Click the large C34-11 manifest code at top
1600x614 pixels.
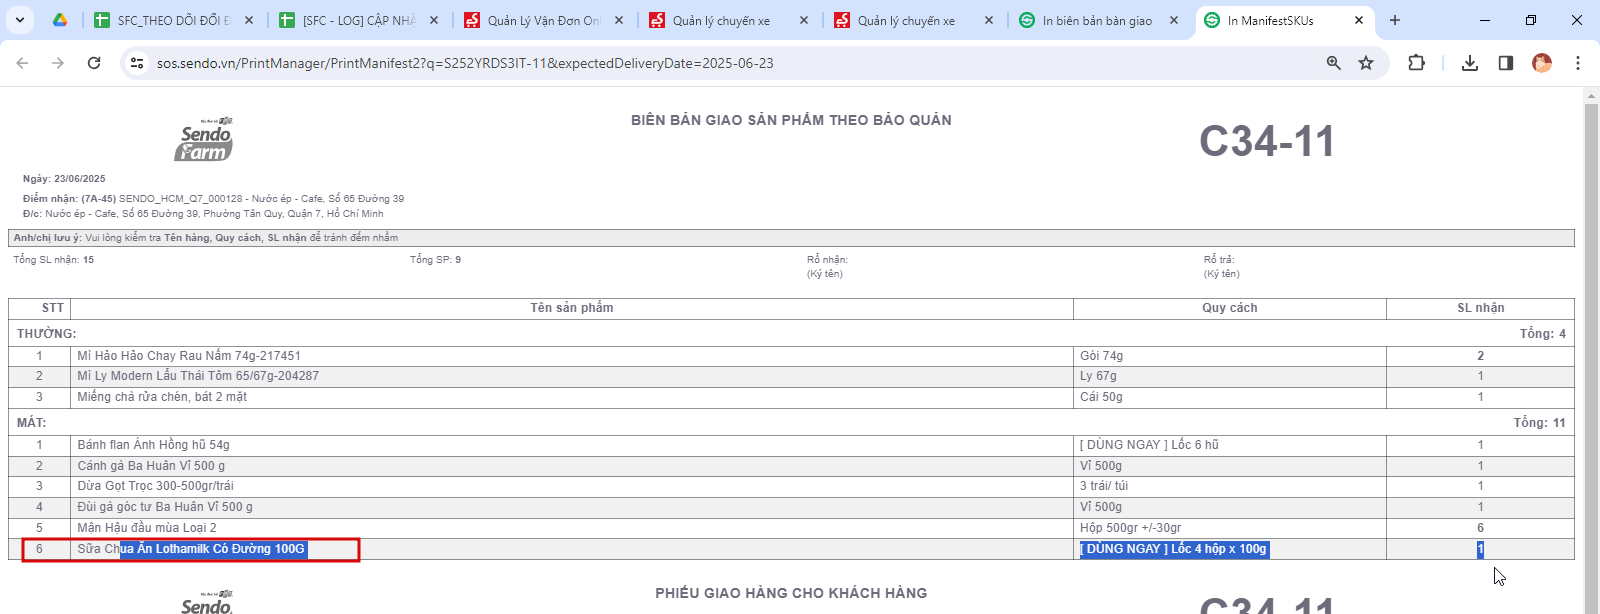(x=1267, y=141)
